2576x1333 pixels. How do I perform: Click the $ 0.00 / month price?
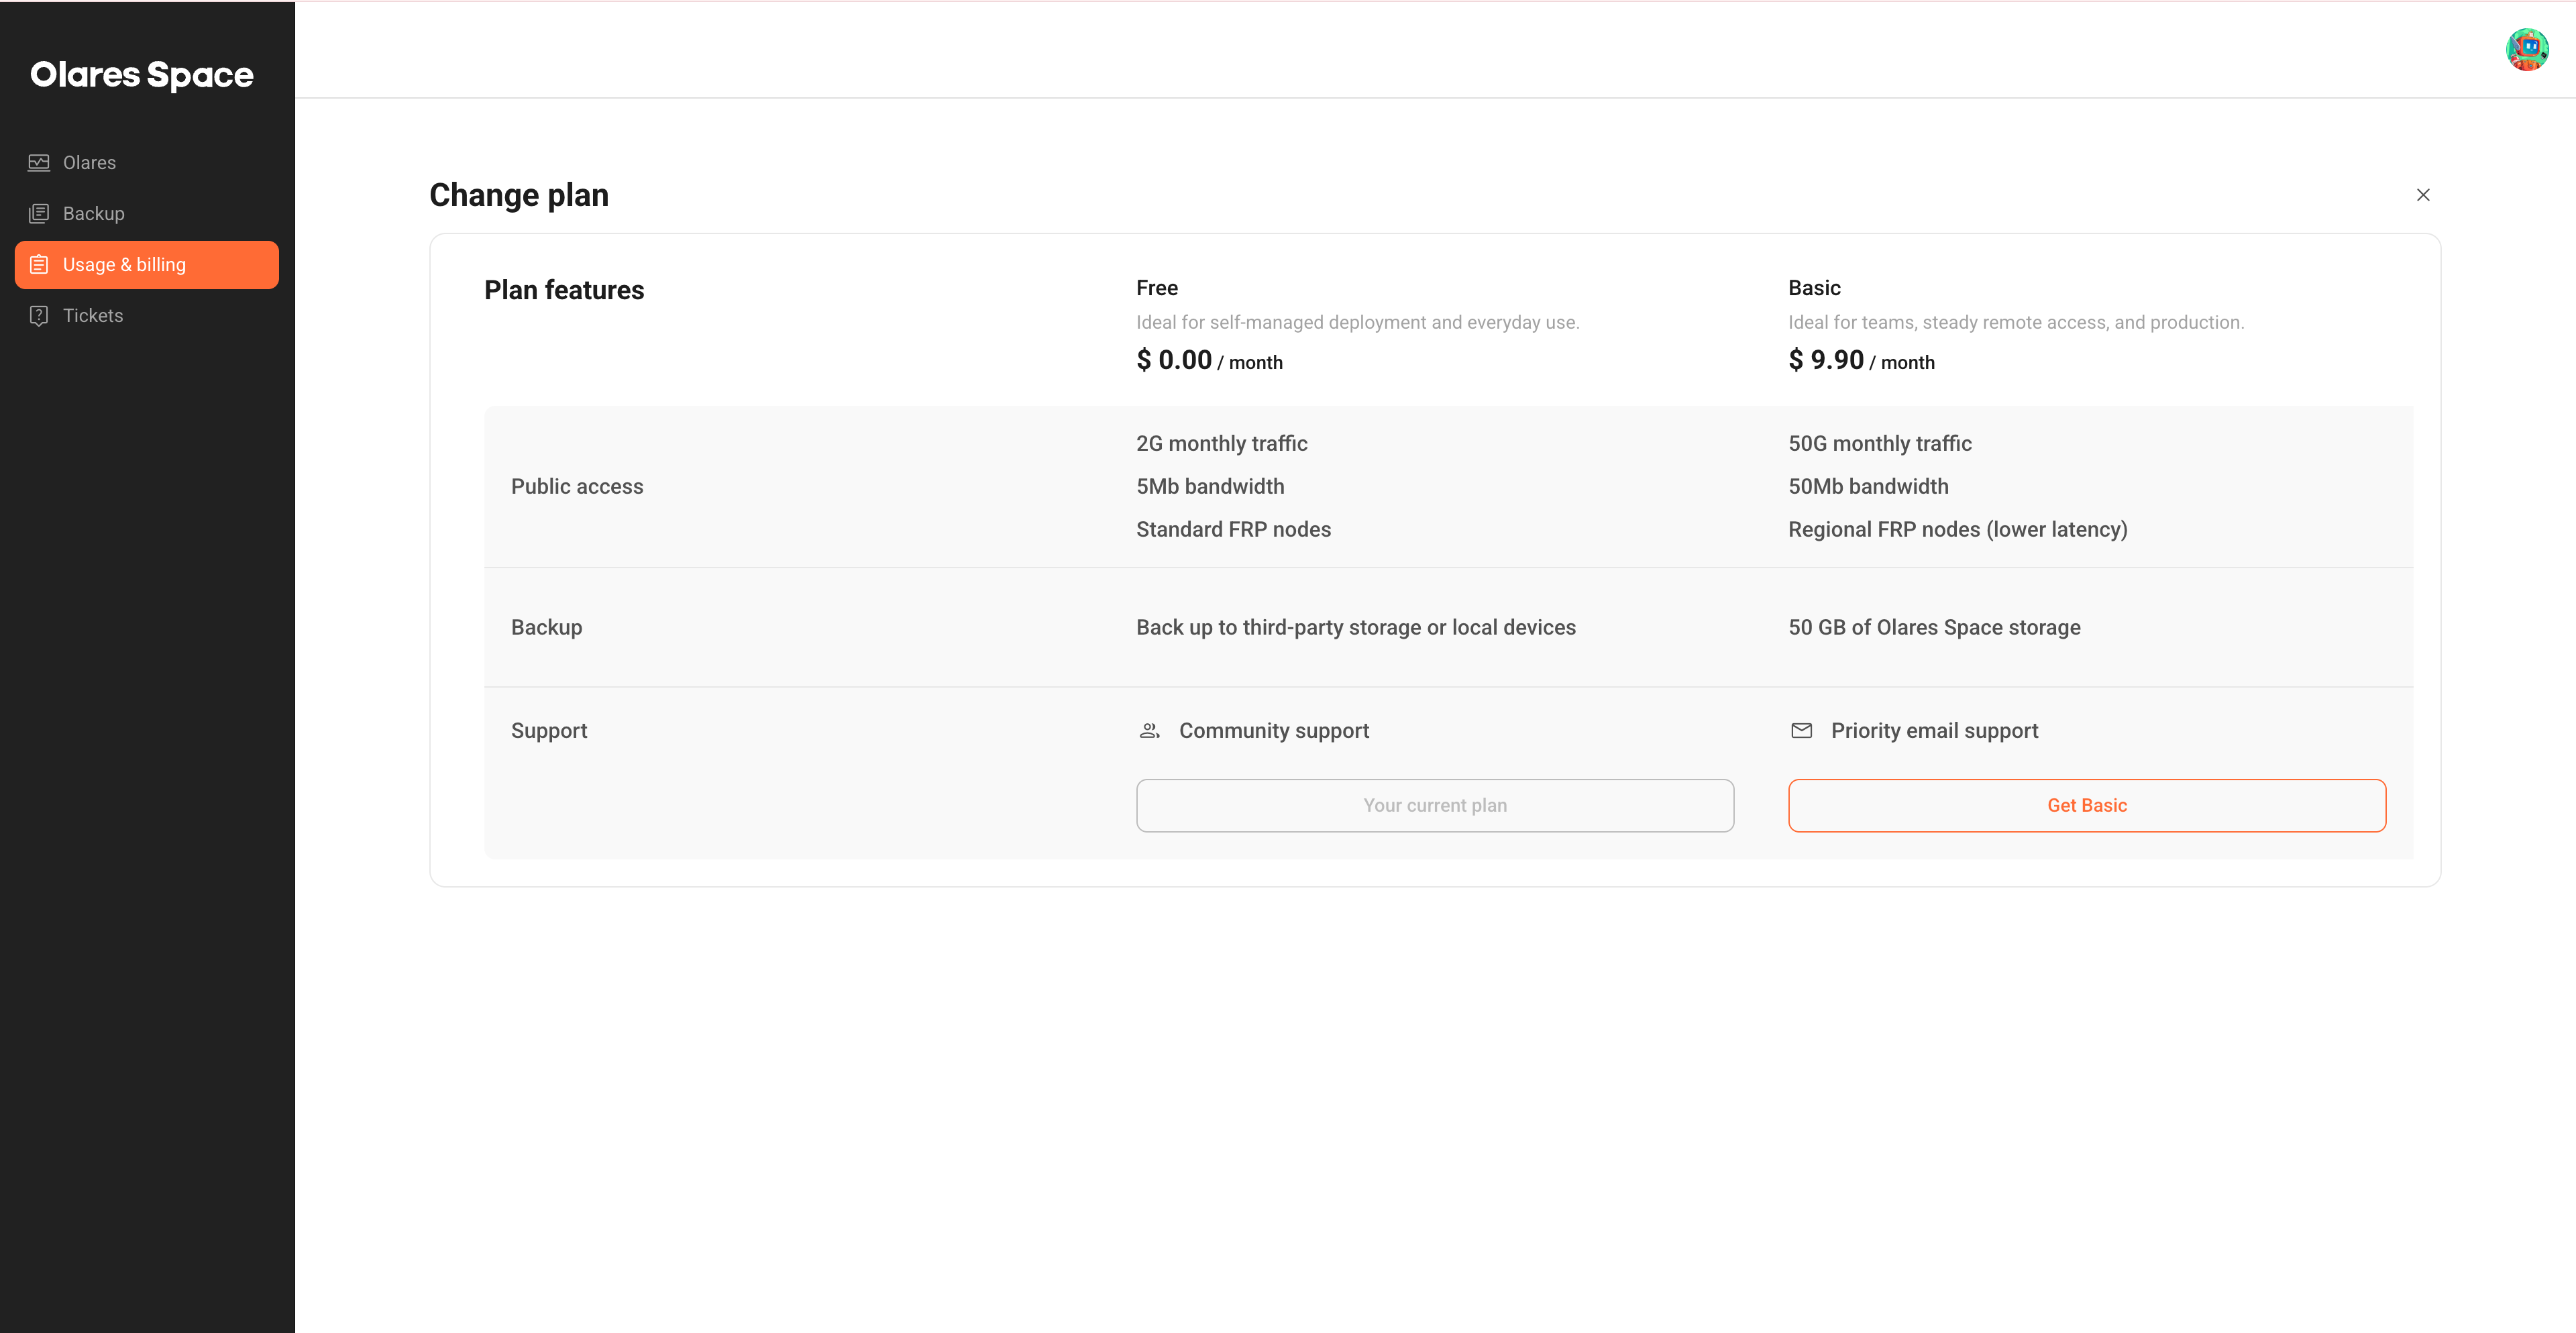1209,360
